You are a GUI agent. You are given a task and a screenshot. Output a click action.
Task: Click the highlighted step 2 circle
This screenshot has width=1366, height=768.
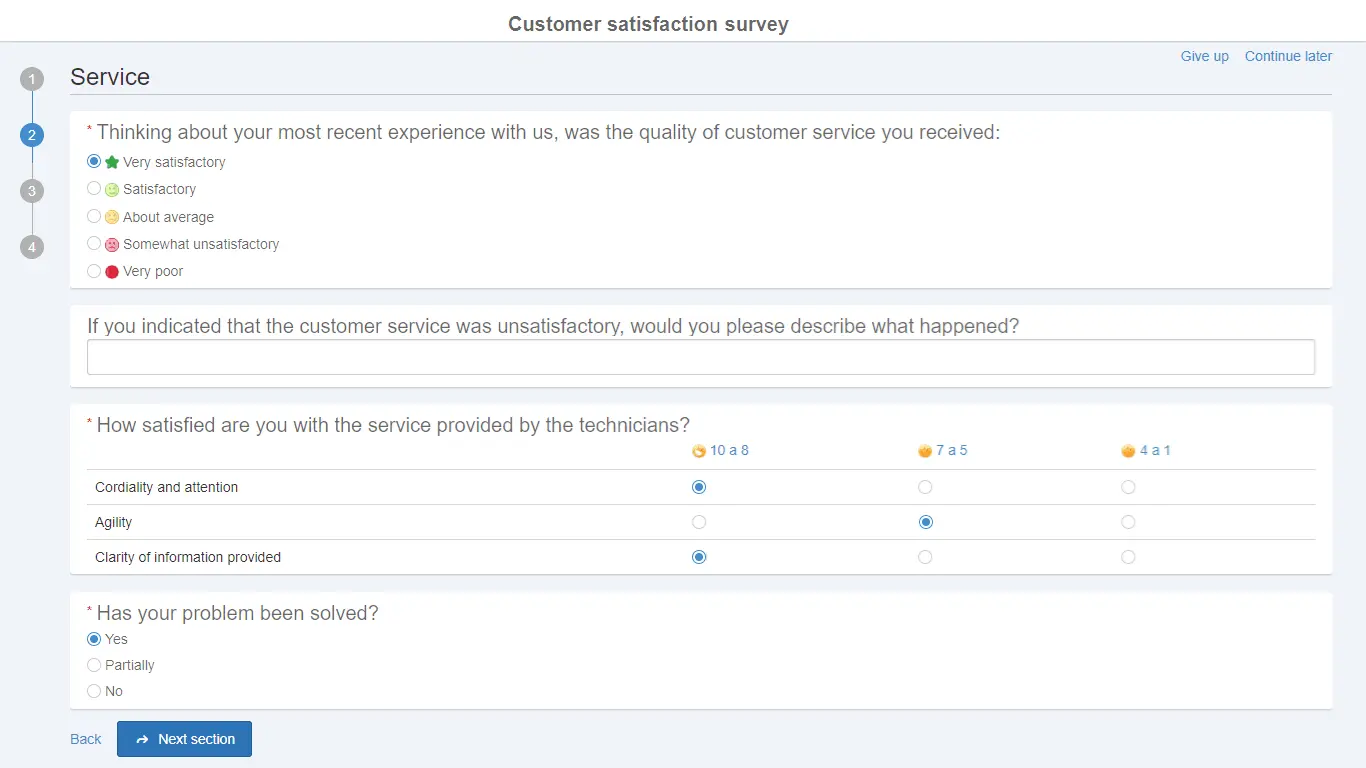tap(31, 134)
